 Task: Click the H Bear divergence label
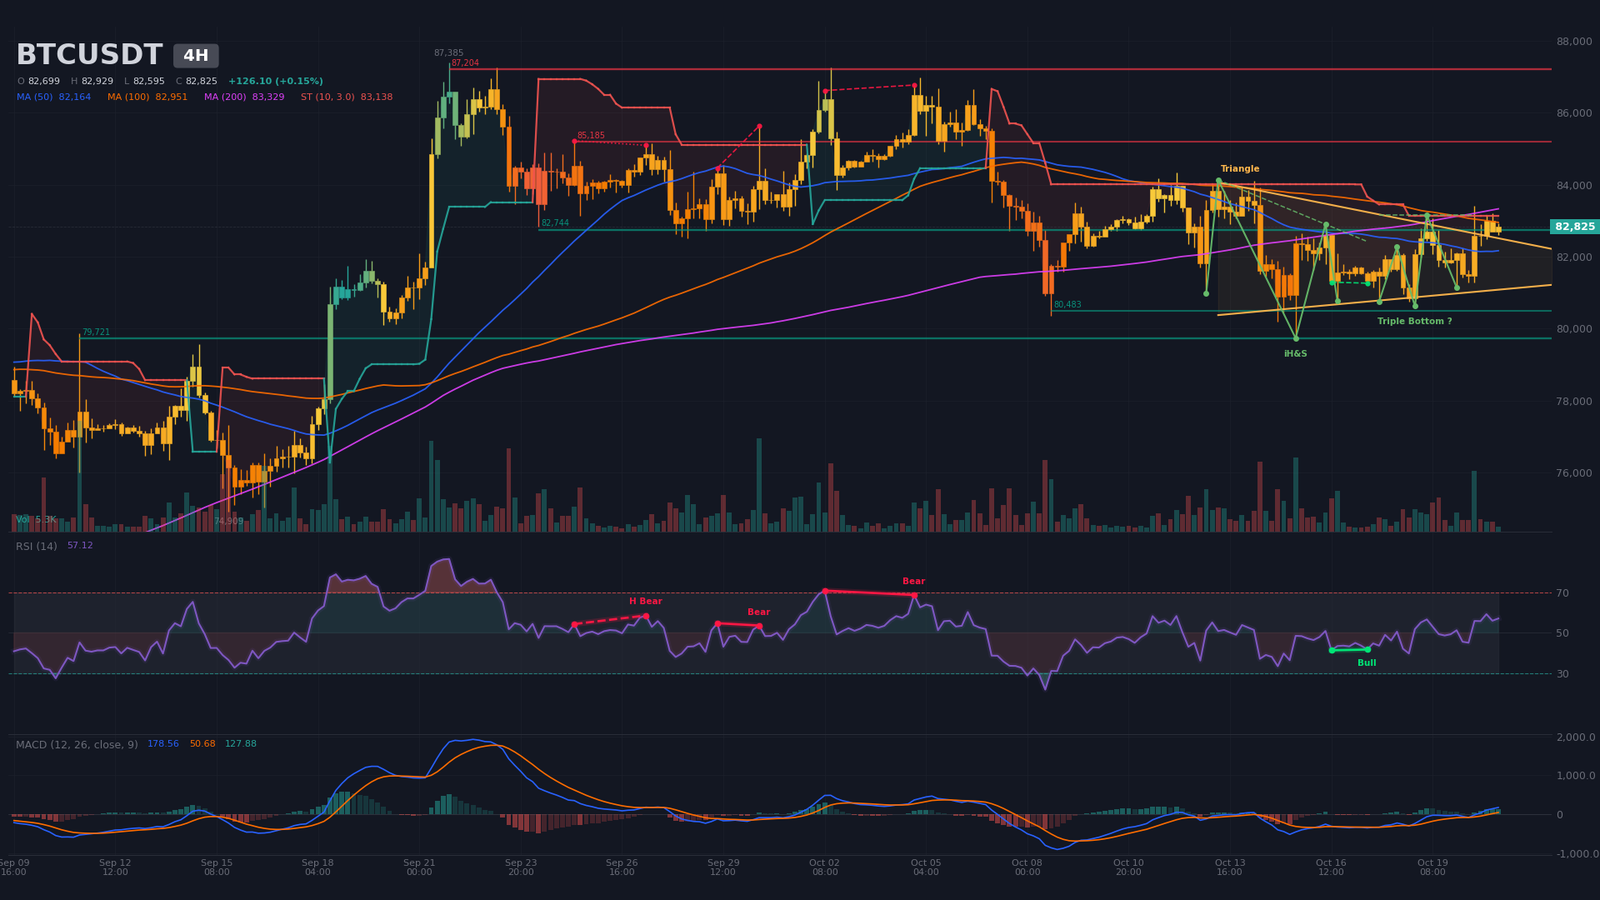[645, 601]
